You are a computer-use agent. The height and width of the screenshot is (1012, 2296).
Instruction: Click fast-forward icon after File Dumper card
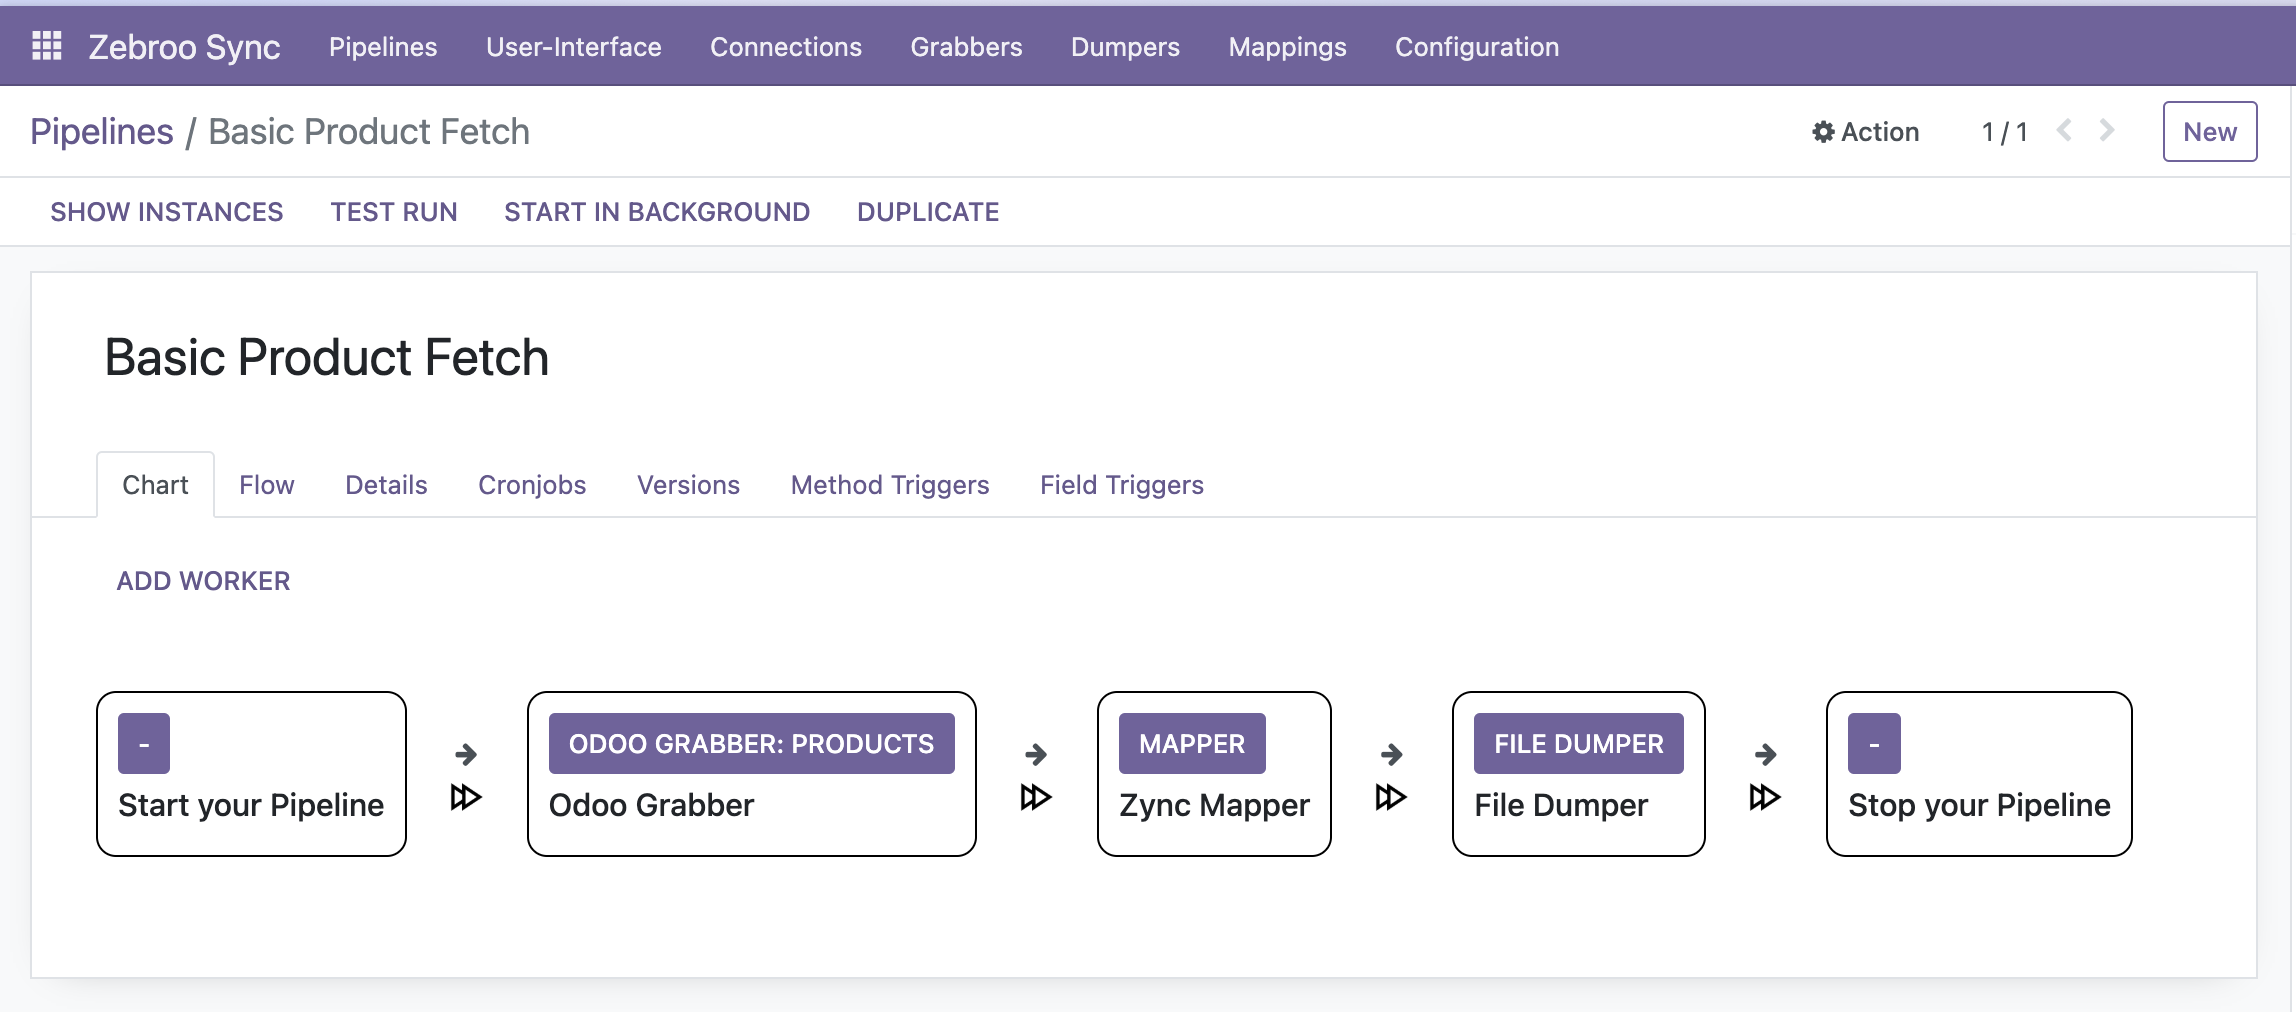point(1765,797)
